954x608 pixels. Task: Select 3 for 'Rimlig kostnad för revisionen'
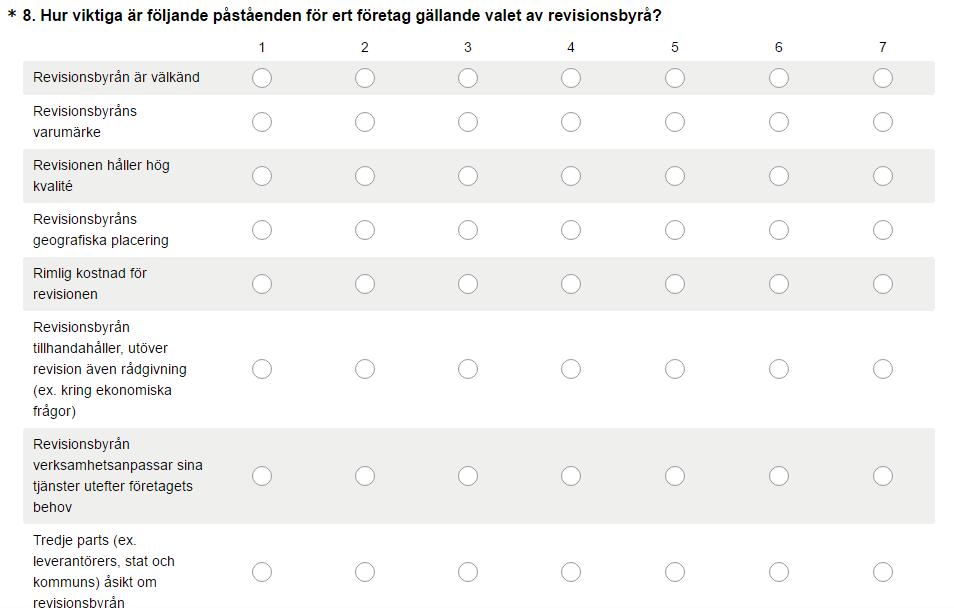tap(468, 284)
